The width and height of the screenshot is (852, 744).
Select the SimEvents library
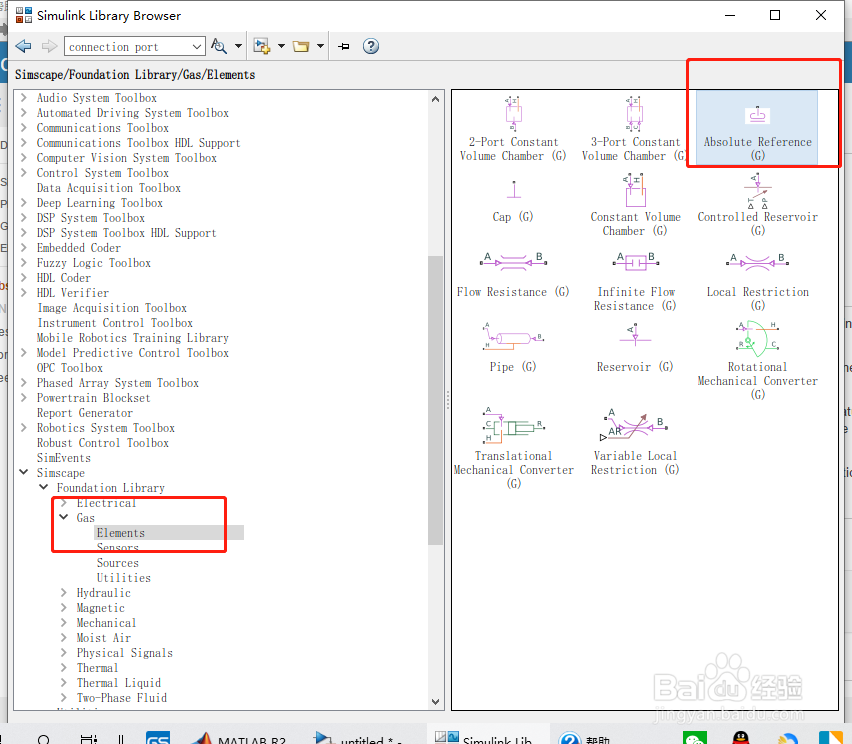(x=64, y=458)
